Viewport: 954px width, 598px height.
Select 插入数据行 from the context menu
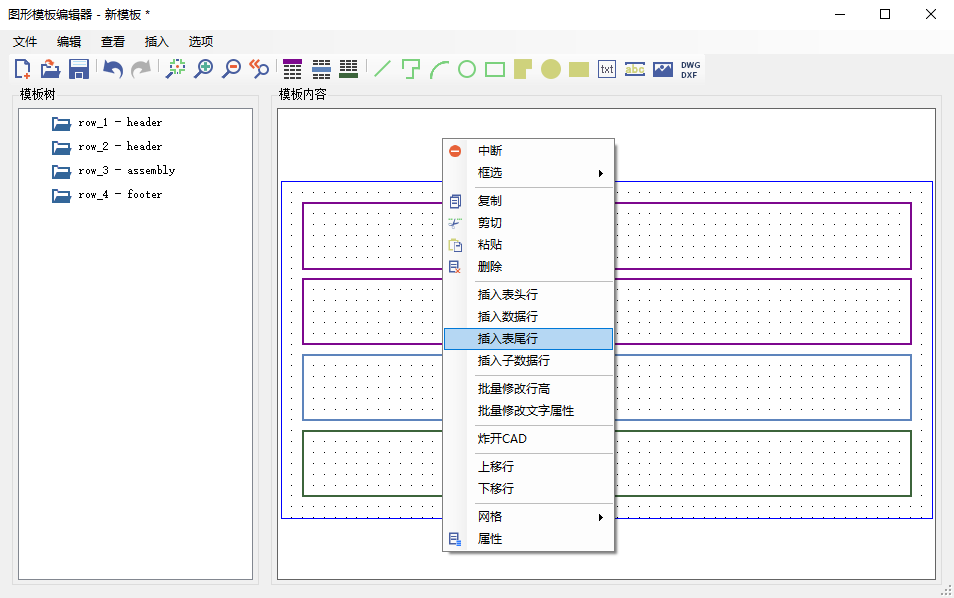click(x=528, y=316)
